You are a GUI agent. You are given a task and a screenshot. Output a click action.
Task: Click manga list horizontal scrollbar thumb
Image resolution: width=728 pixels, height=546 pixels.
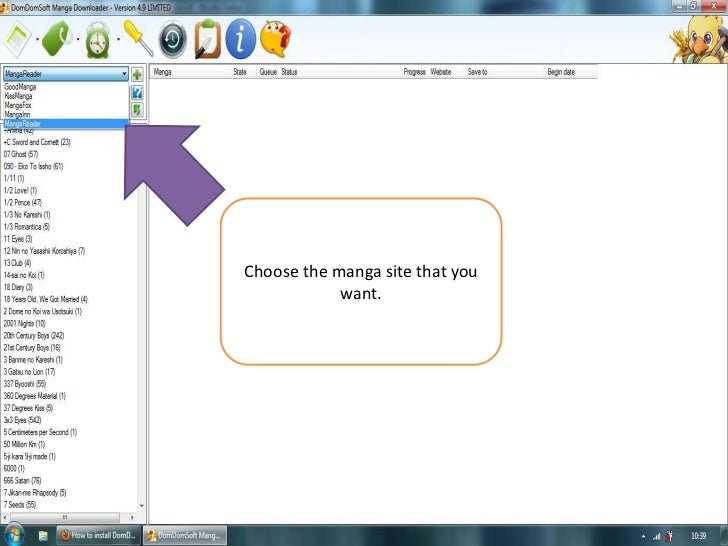point(65,517)
